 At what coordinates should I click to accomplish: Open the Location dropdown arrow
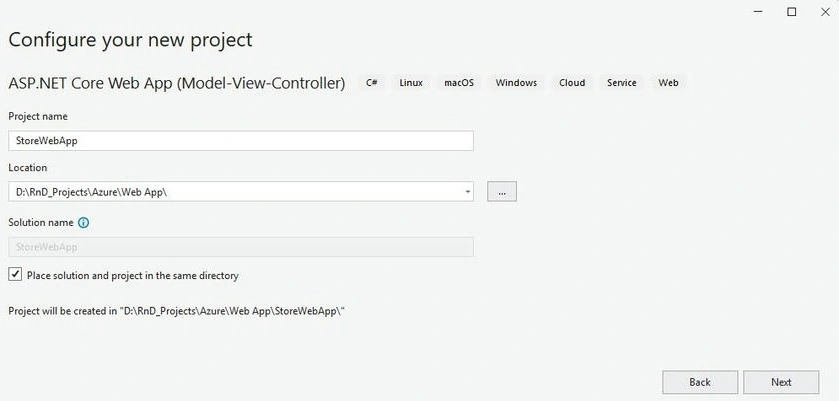tap(468, 192)
